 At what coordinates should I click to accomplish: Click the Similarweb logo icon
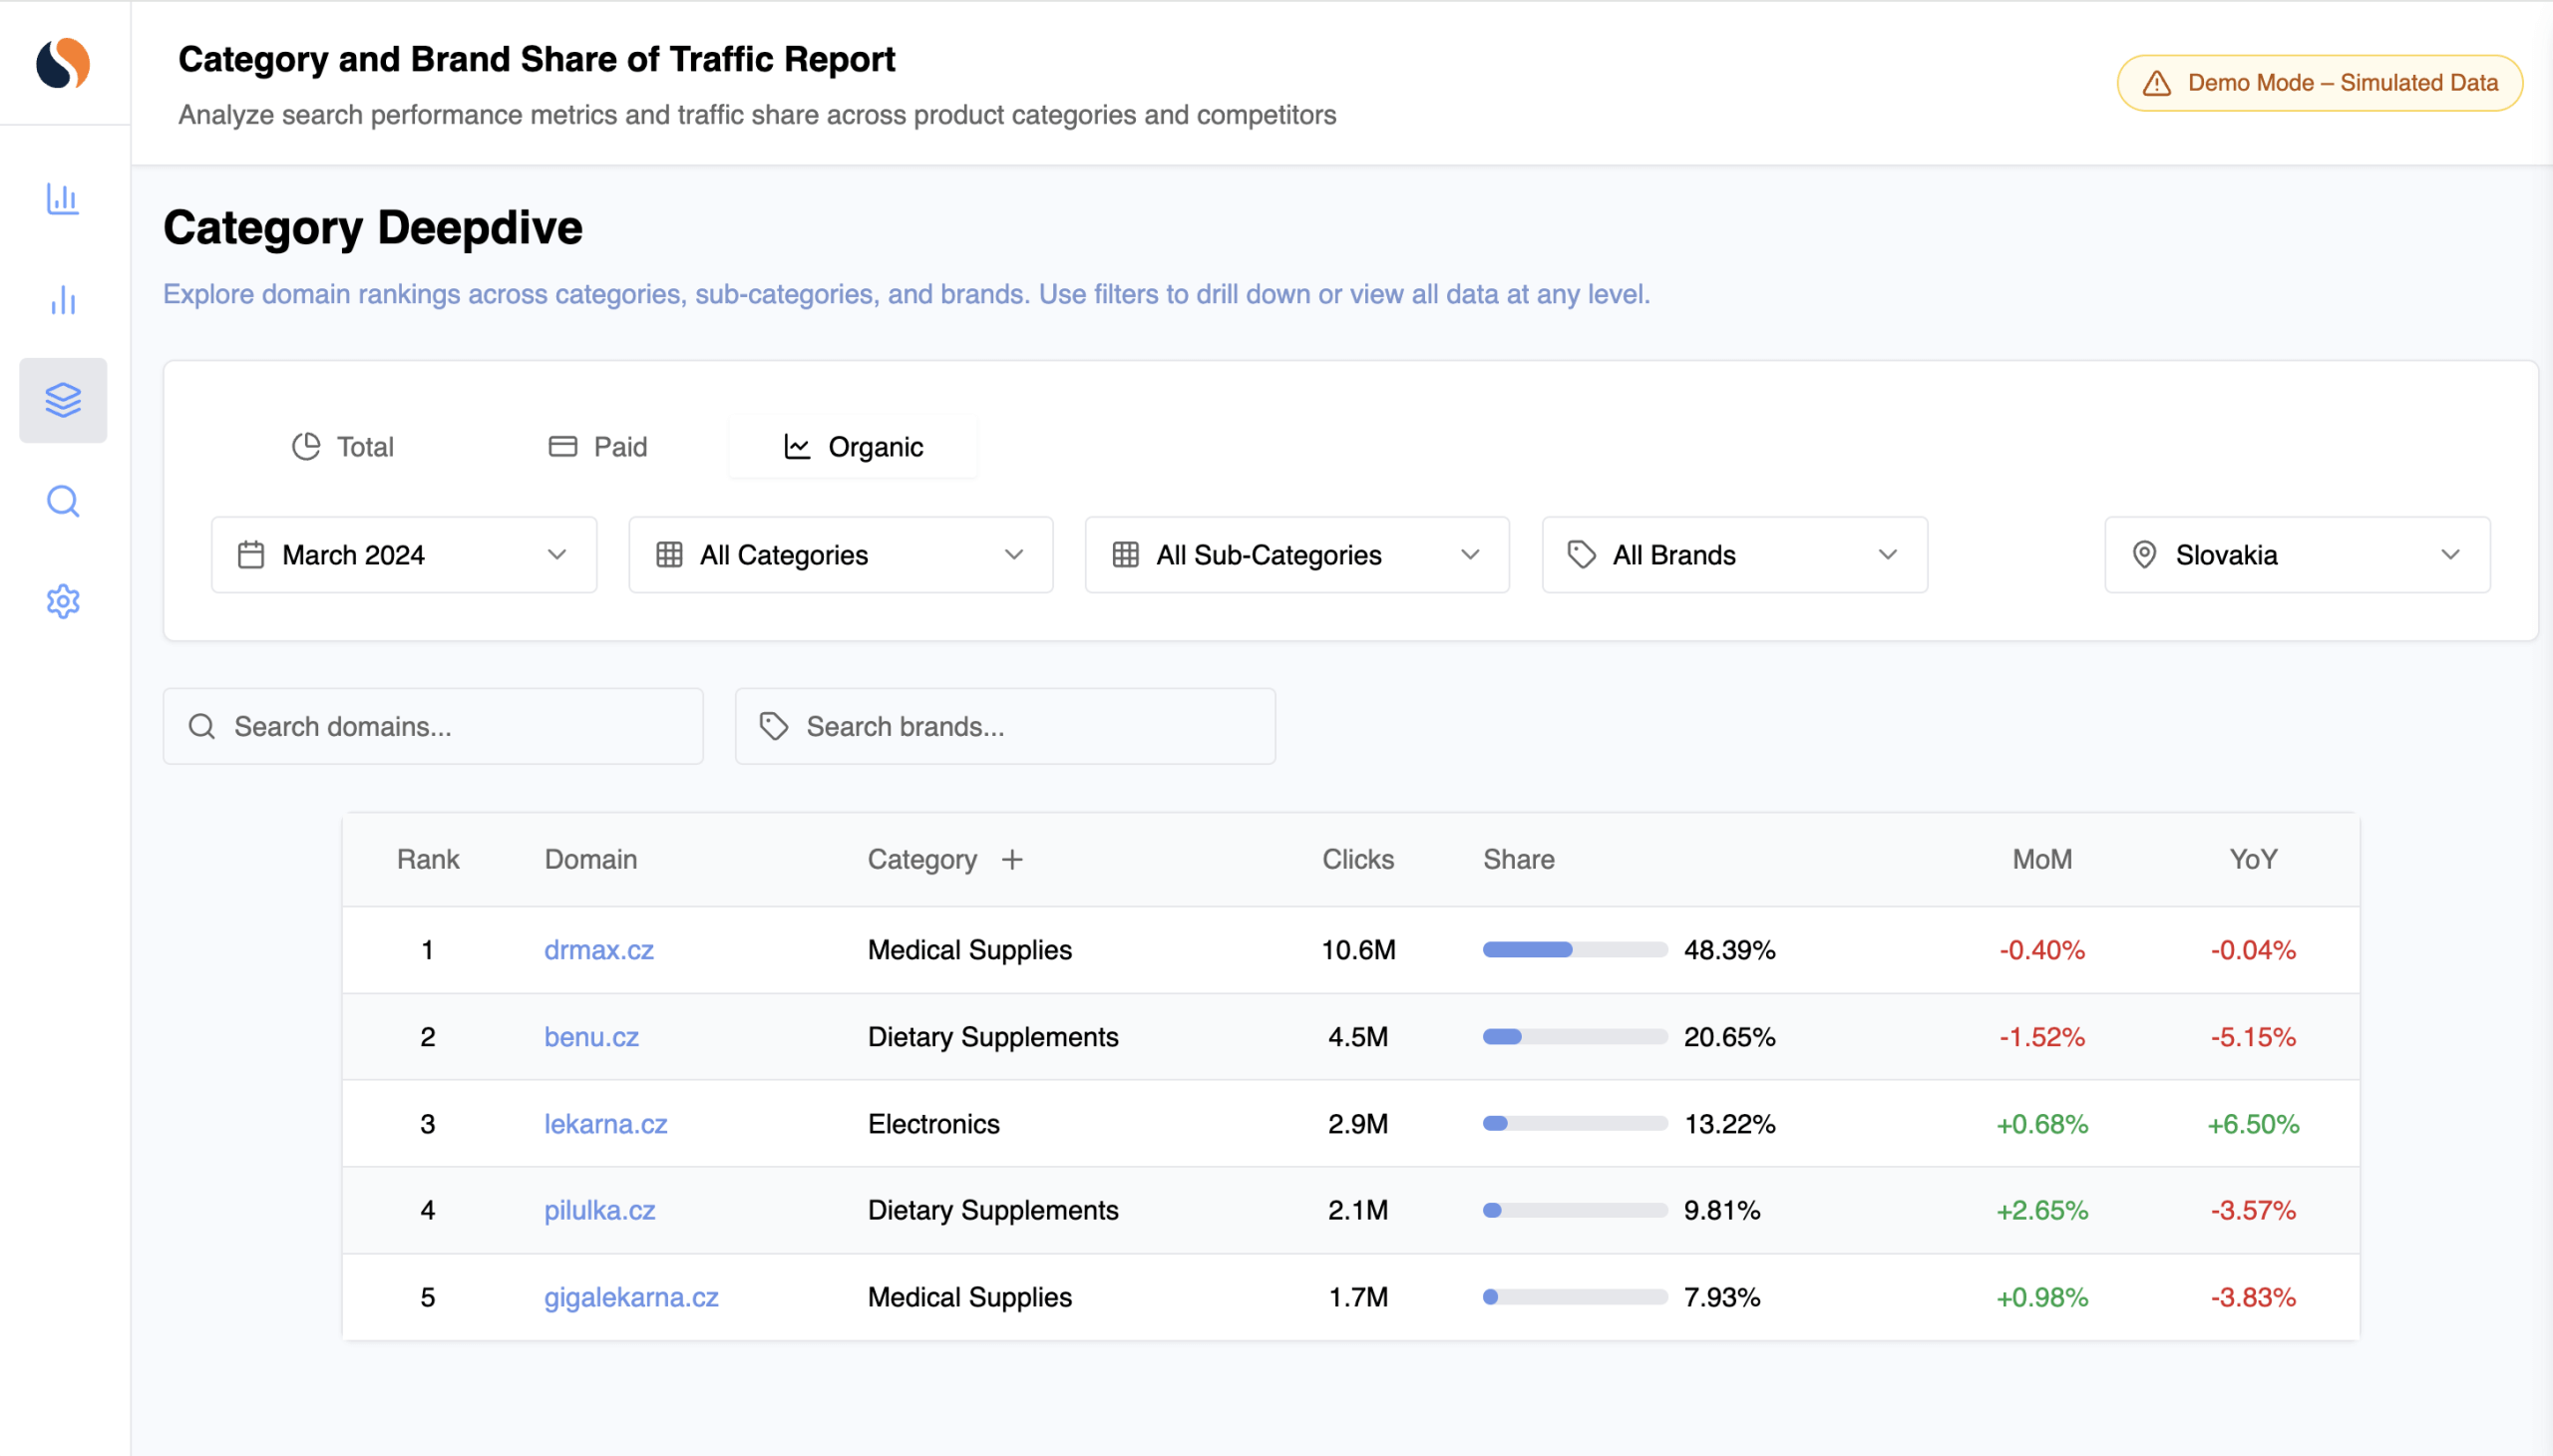click(x=63, y=63)
